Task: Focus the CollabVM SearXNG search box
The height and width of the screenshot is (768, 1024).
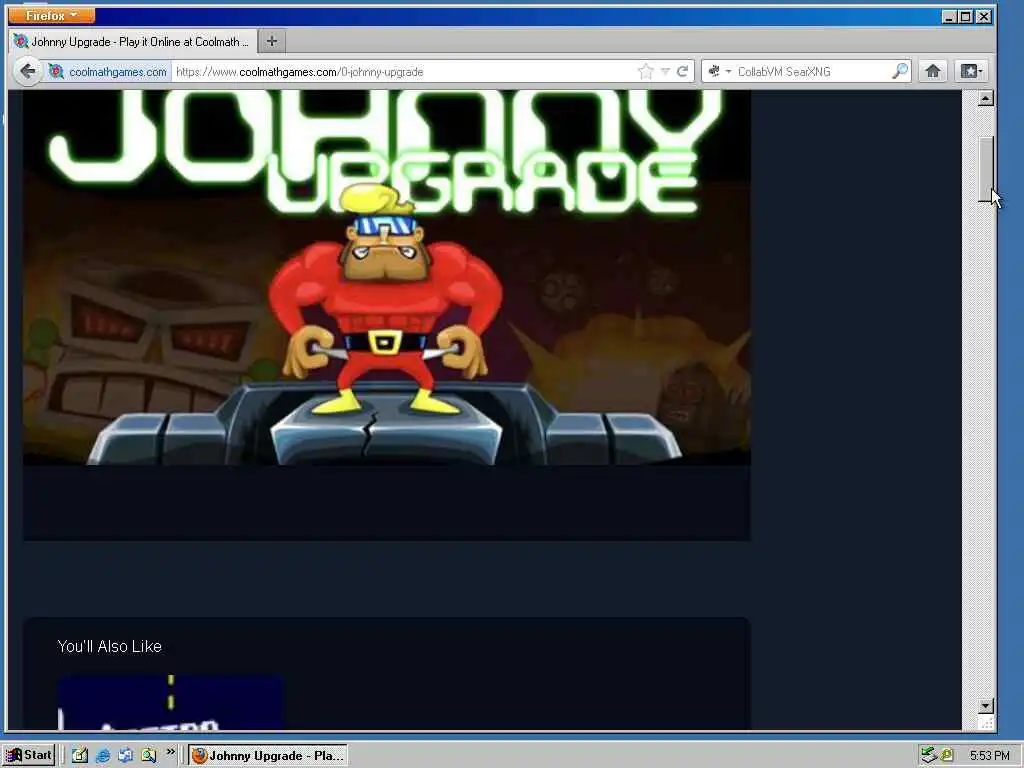Action: click(x=812, y=72)
